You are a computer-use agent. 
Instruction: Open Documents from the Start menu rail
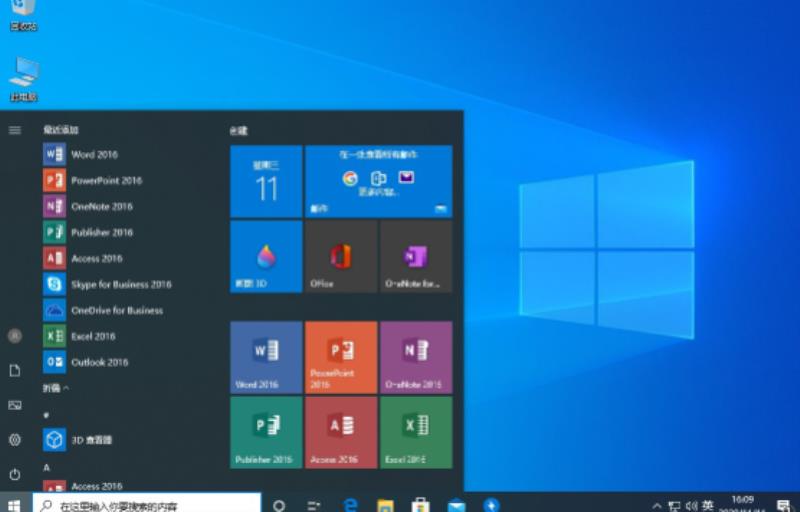click(x=15, y=370)
